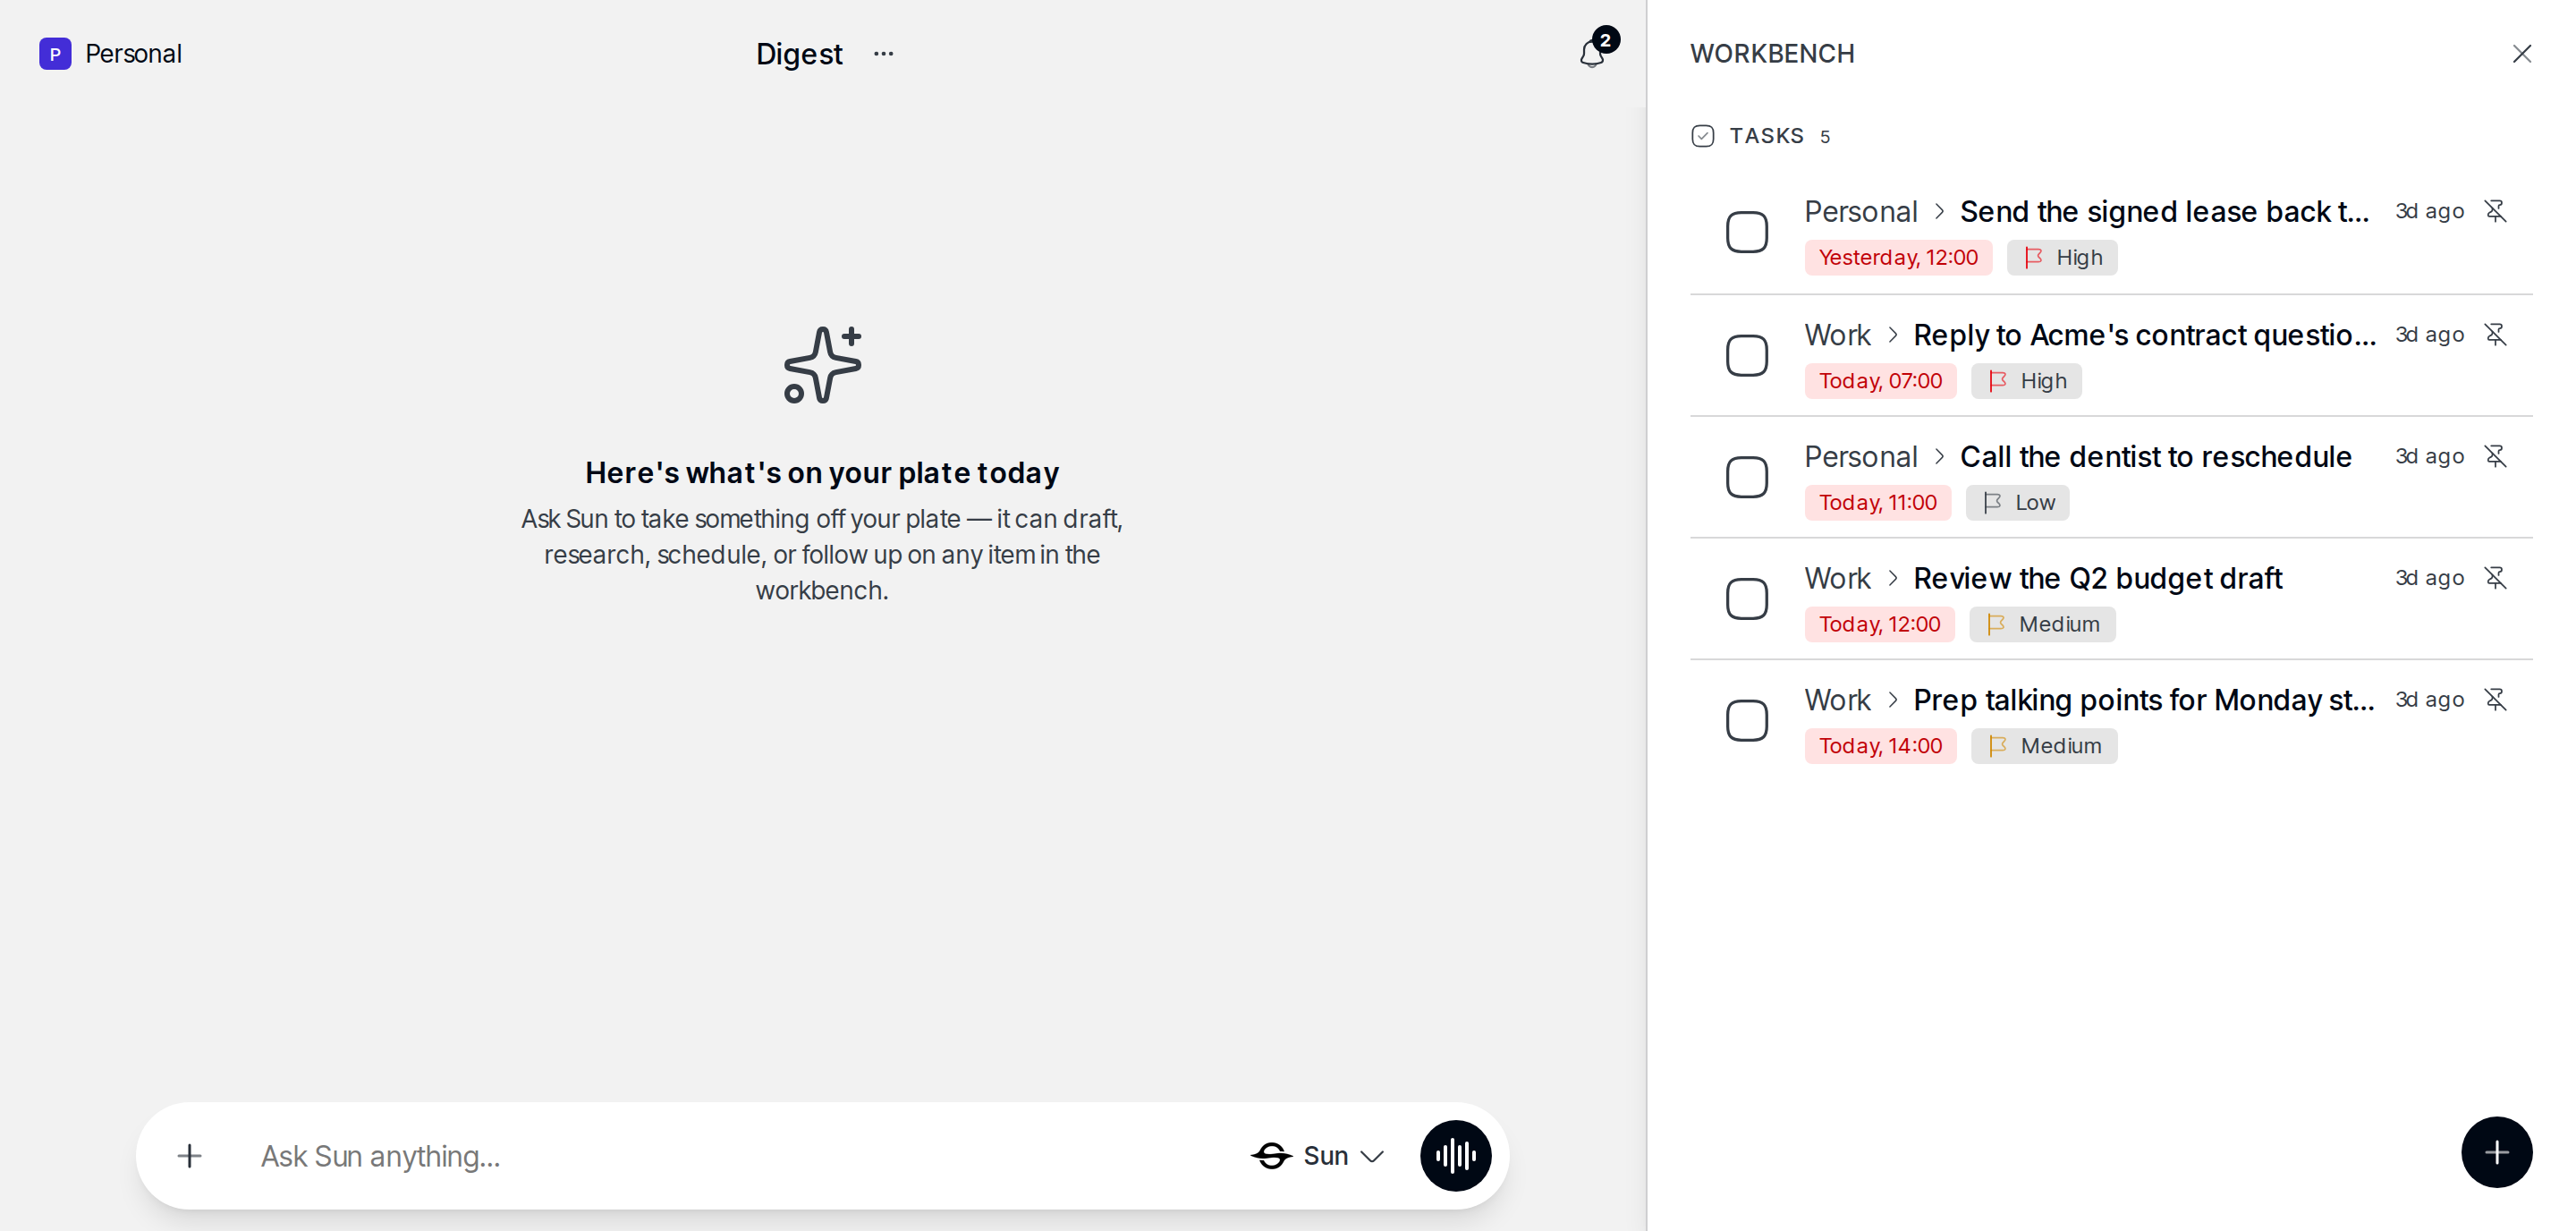Image resolution: width=2576 pixels, height=1231 pixels.
Task: Click the Today, 07:00 due date chip
Action: (1880, 381)
